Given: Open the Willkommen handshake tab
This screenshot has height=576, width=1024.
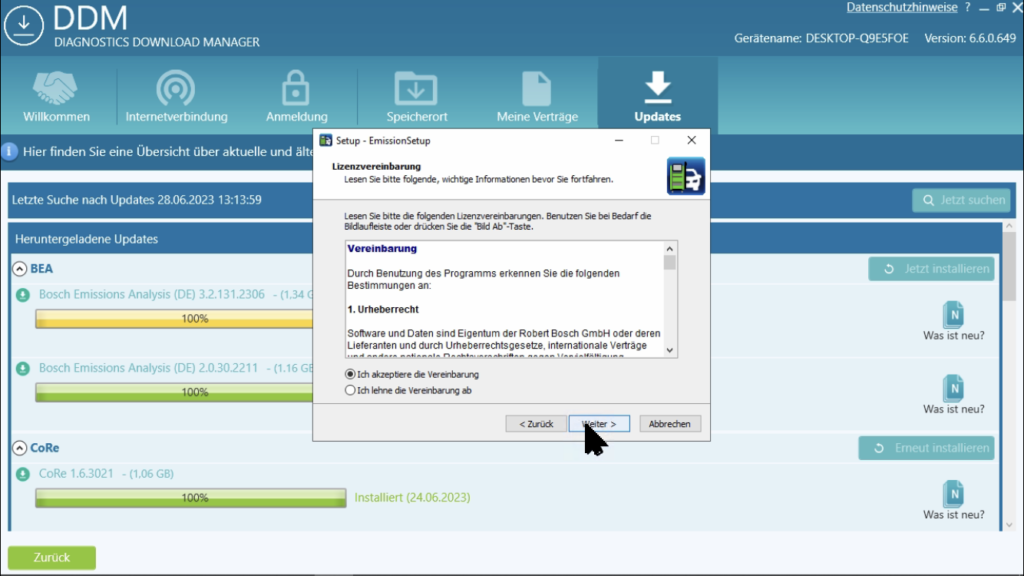Looking at the screenshot, I should point(56,97).
